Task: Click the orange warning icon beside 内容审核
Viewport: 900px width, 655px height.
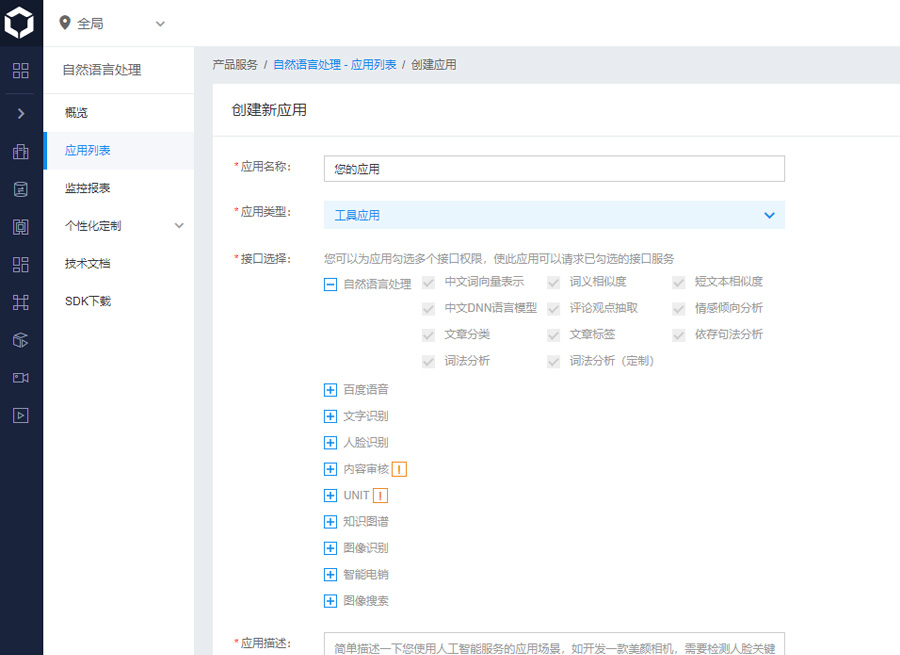Action: point(400,469)
